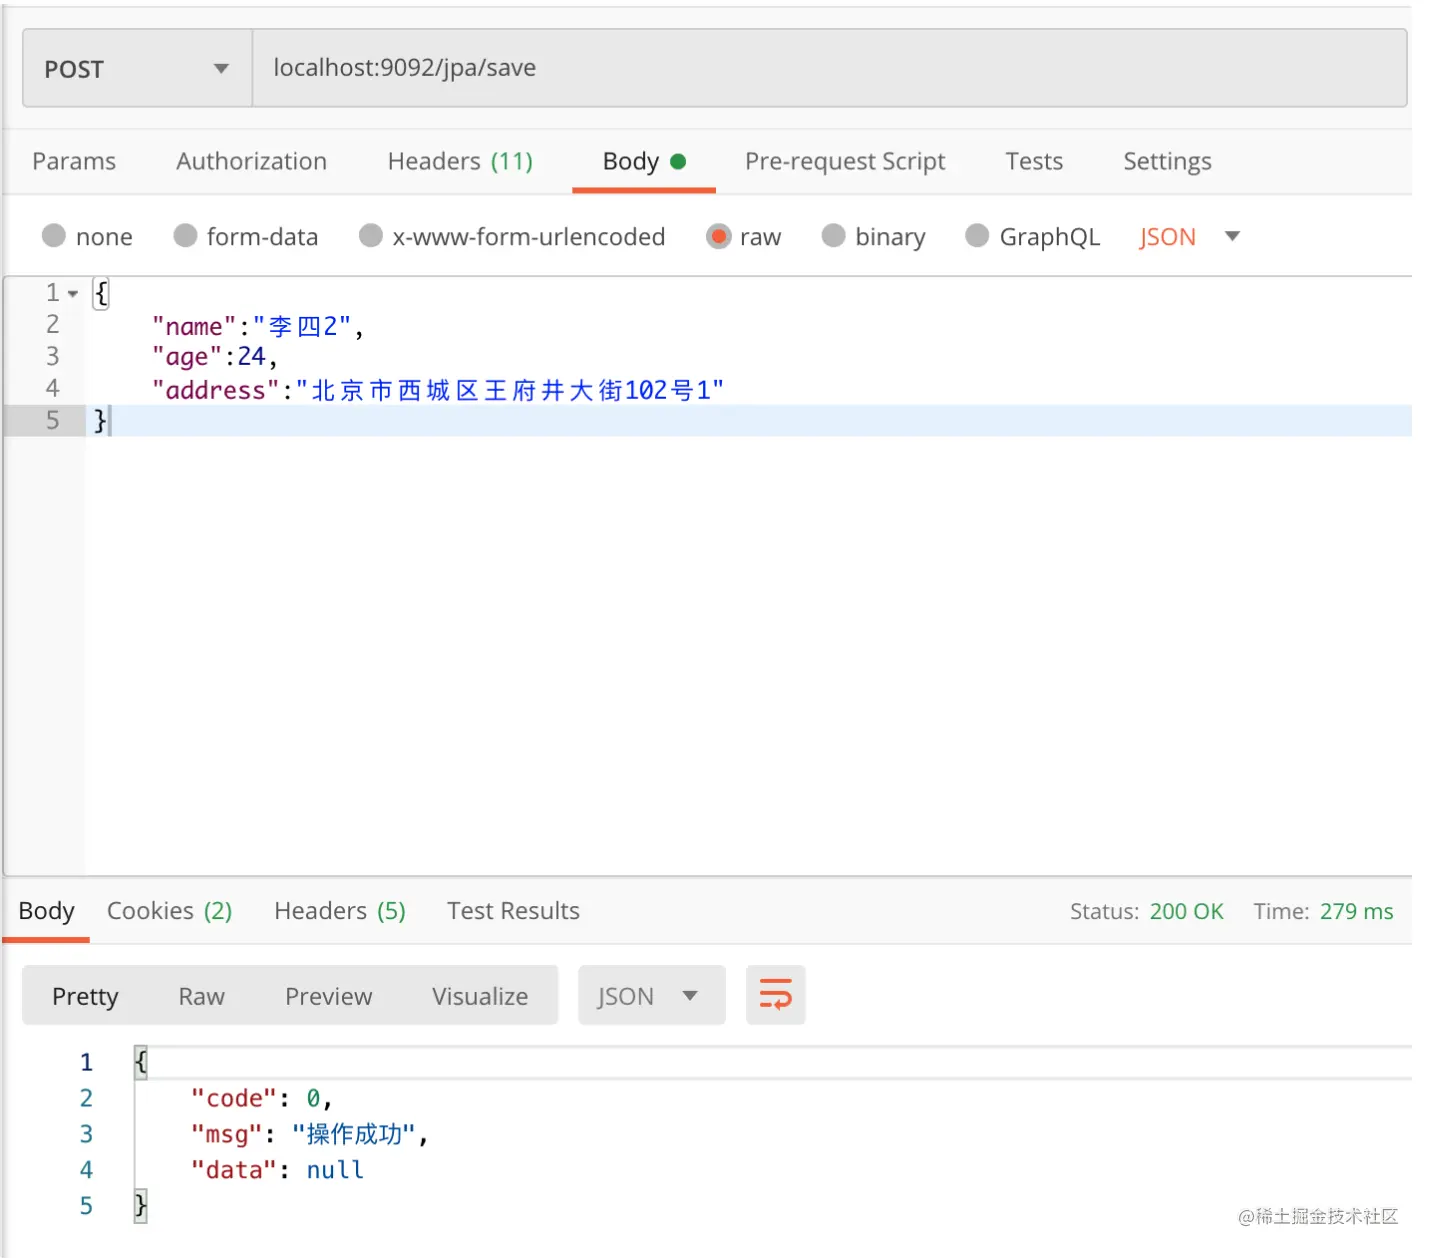Select the binary radio button
This screenshot has width=1430, height=1258.
click(833, 236)
